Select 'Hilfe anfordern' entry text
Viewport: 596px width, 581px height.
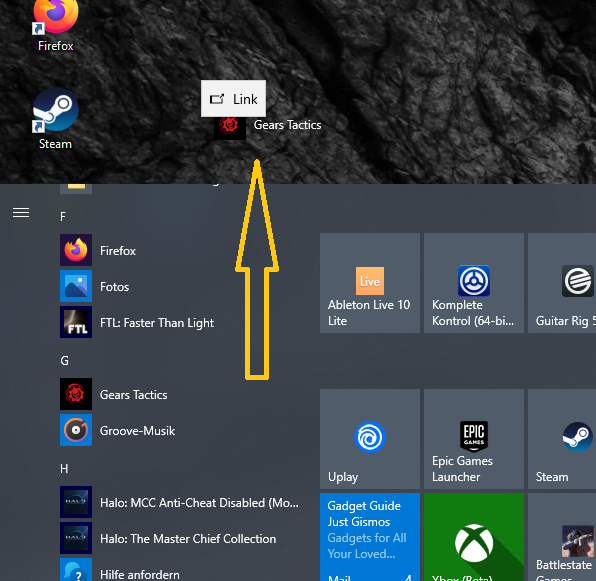[x=139, y=575]
